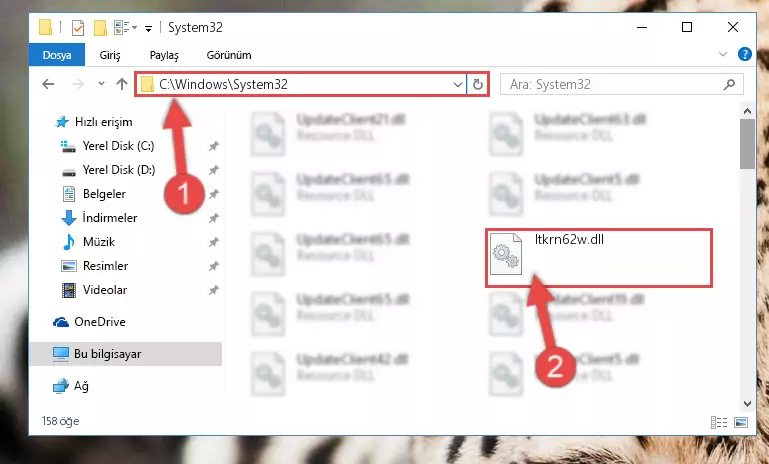Screen dimensions: 769x464
Task: Open the Dosya menu
Action: coord(57,55)
